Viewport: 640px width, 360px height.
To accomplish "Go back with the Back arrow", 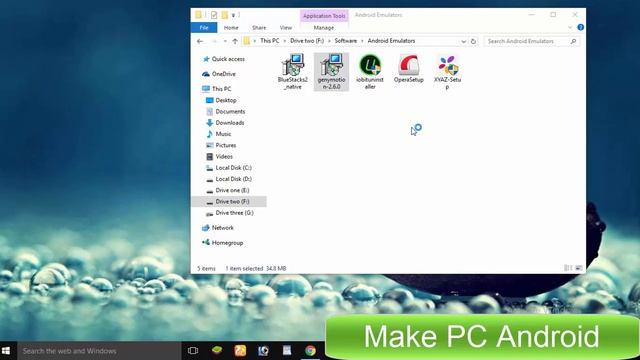I will 200,41.
